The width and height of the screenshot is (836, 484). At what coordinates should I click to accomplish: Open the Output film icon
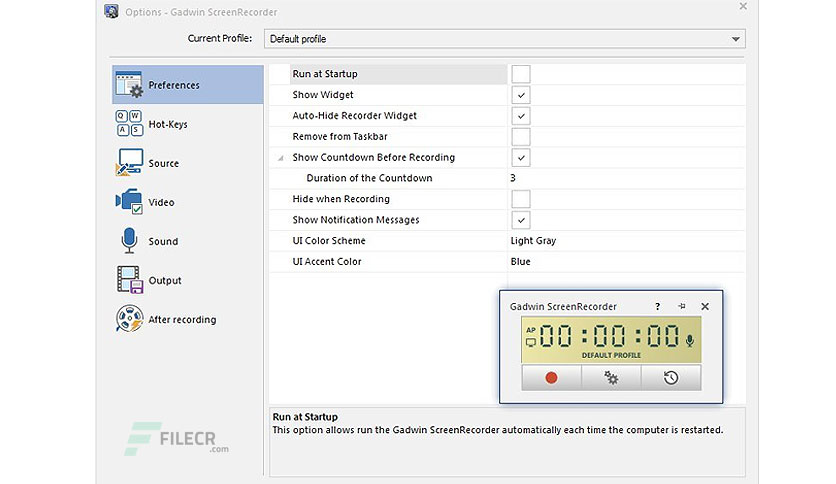pos(130,280)
